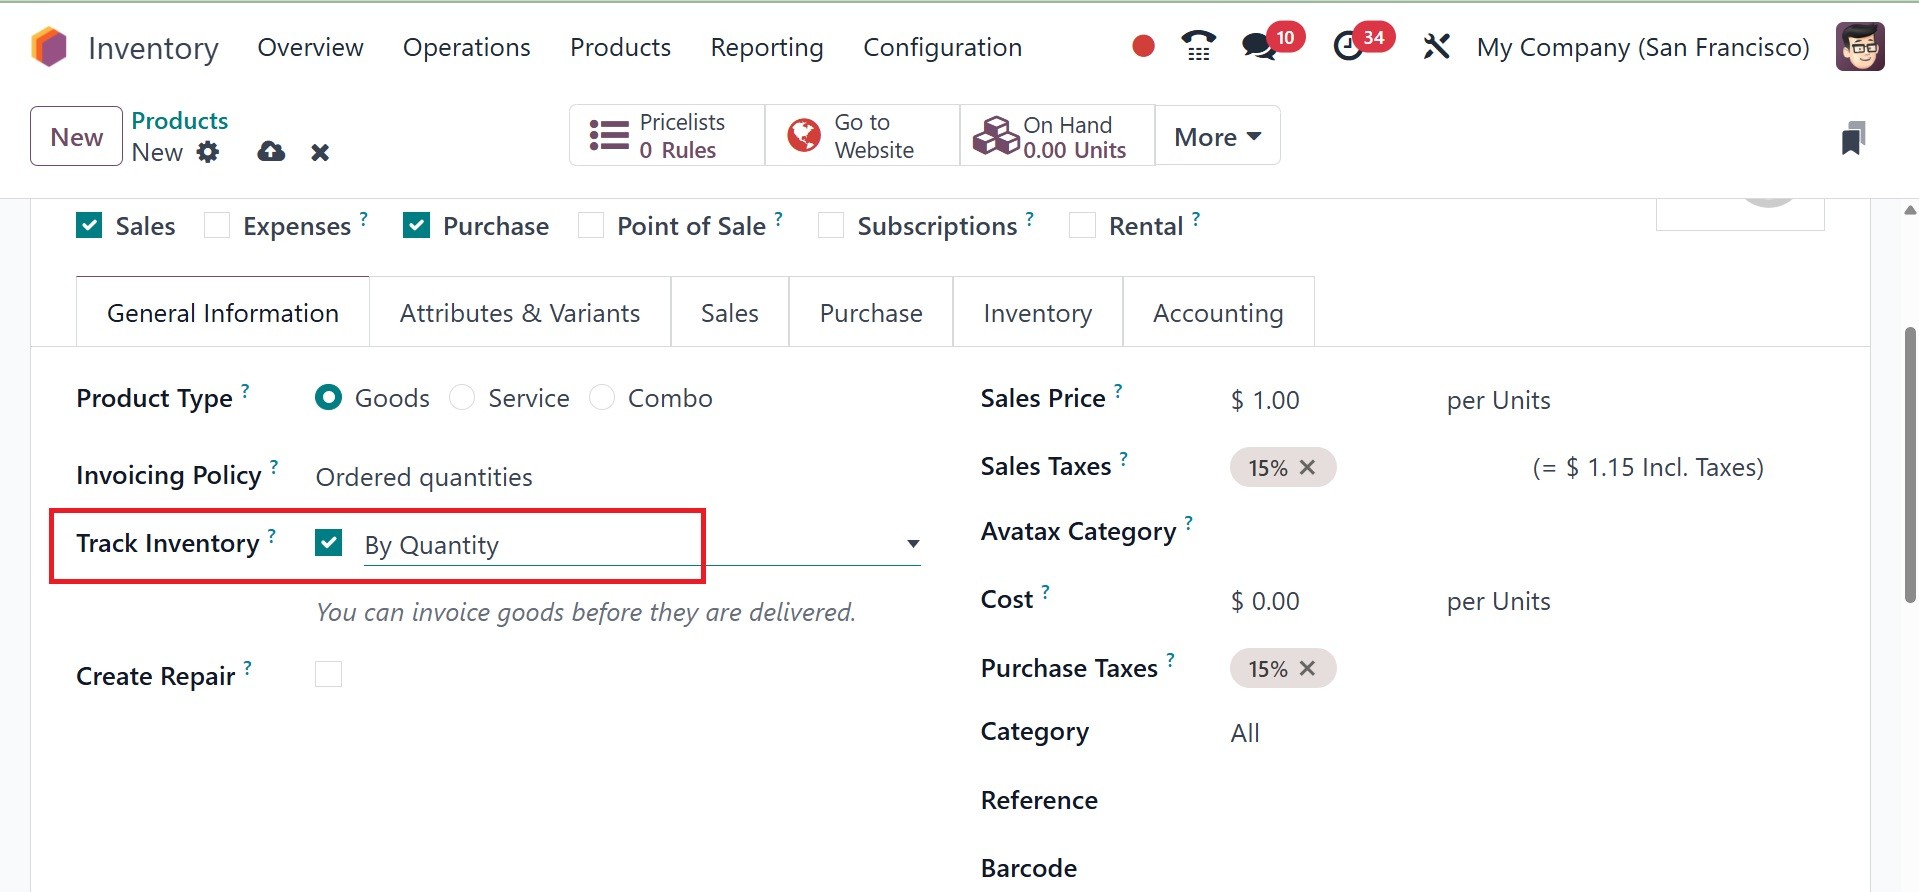Image resolution: width=1919 pixels, height=892 pixels.
Task: Open the debug tools wrench icon
Action: (x=1436, y=47)
